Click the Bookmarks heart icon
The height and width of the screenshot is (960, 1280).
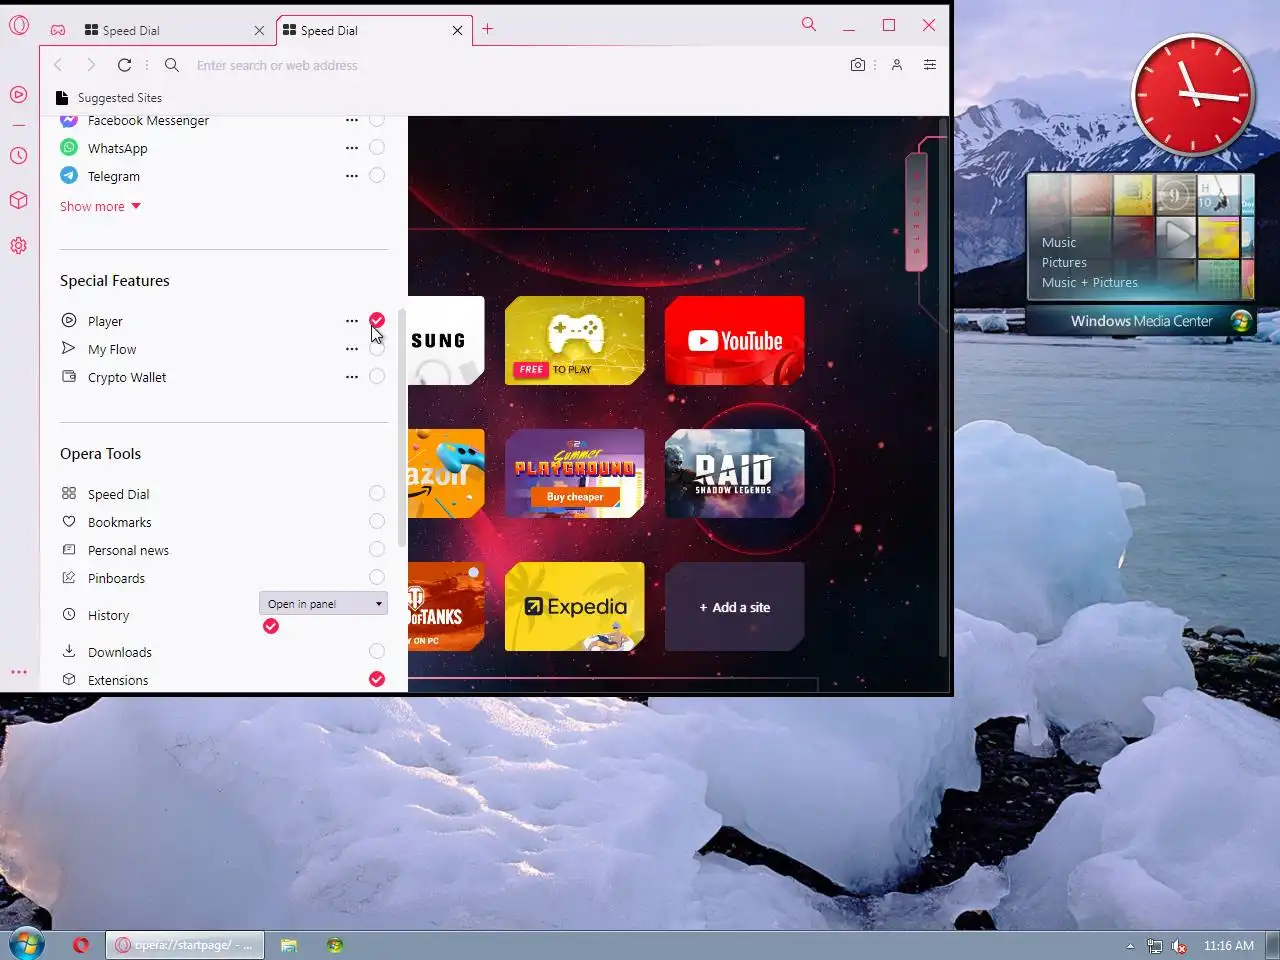(x=69, y=521)
